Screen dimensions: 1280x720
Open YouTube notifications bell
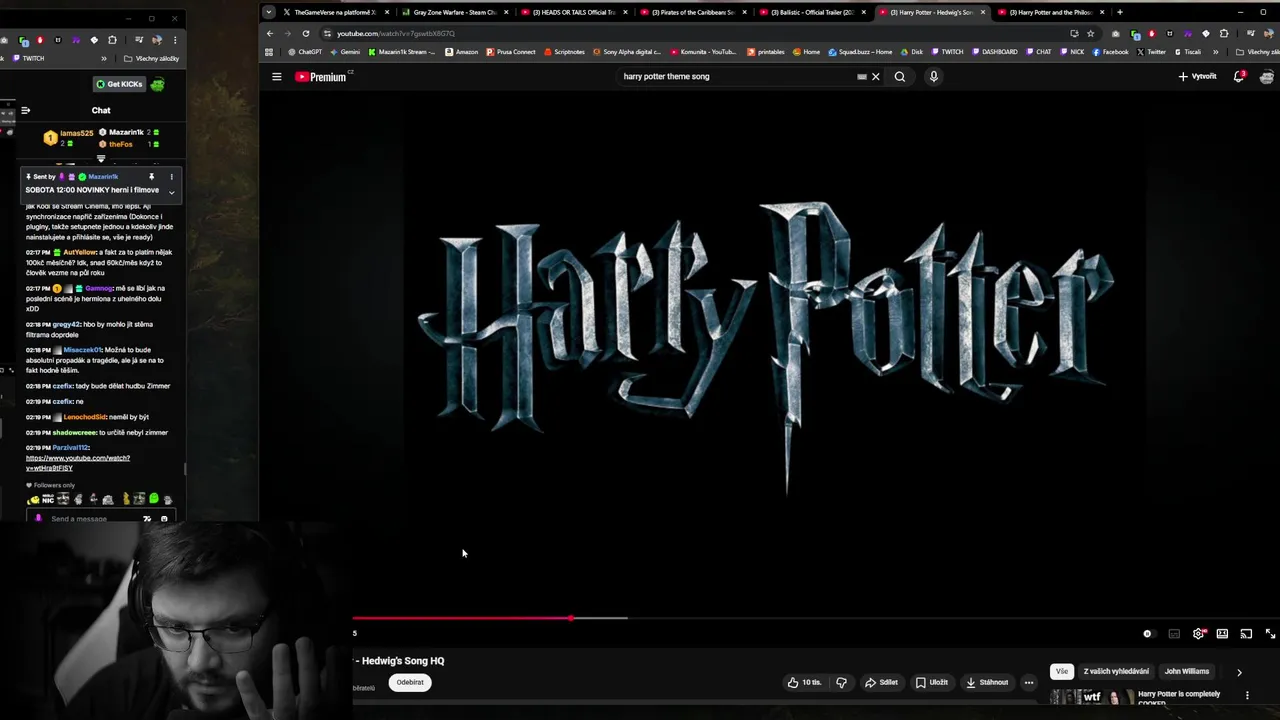click(x=1239, y=77)
